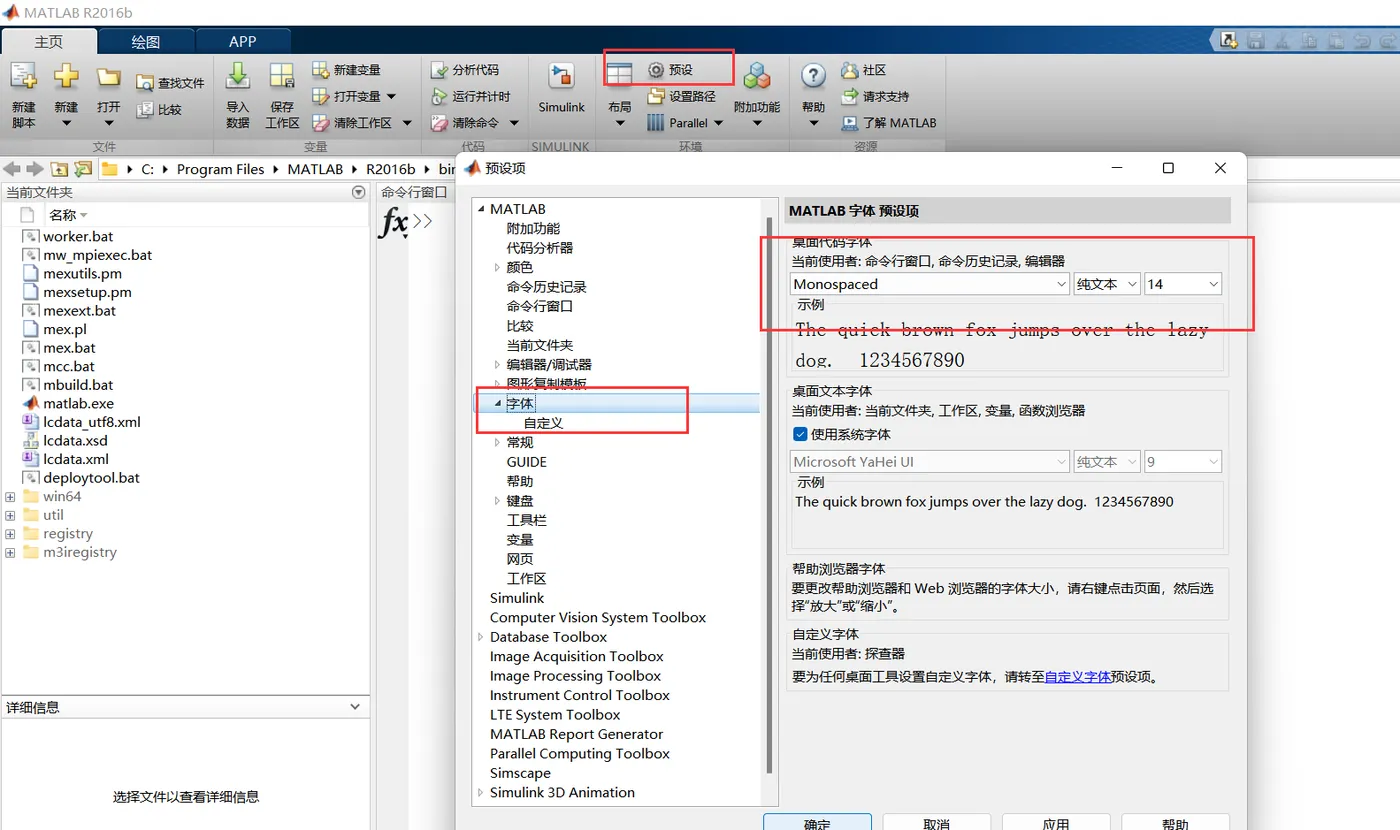Image resolution: width=1400 pixels, height=830 pixels.
Task: Go forward using the address bar arrow
Action: 35,169
